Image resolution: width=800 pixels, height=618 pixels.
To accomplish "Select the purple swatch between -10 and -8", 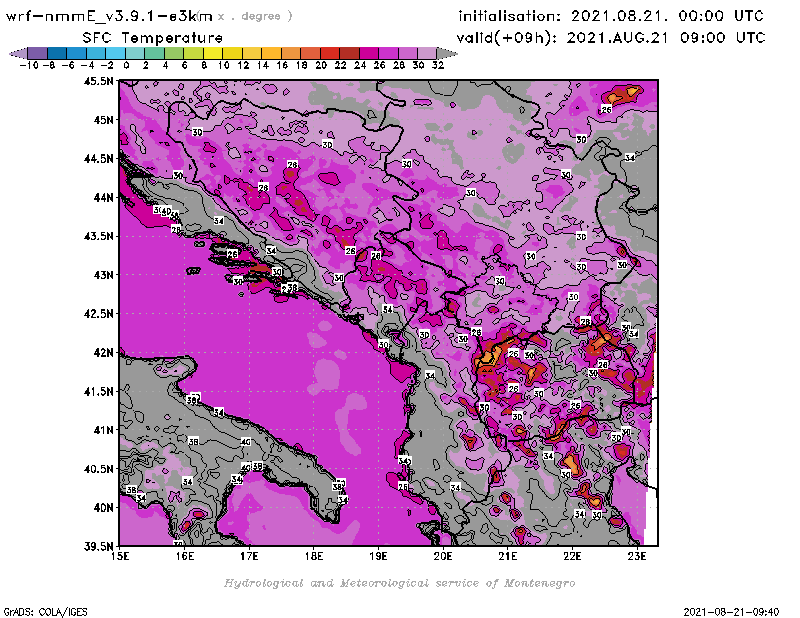I will click(x=37, y=52).
